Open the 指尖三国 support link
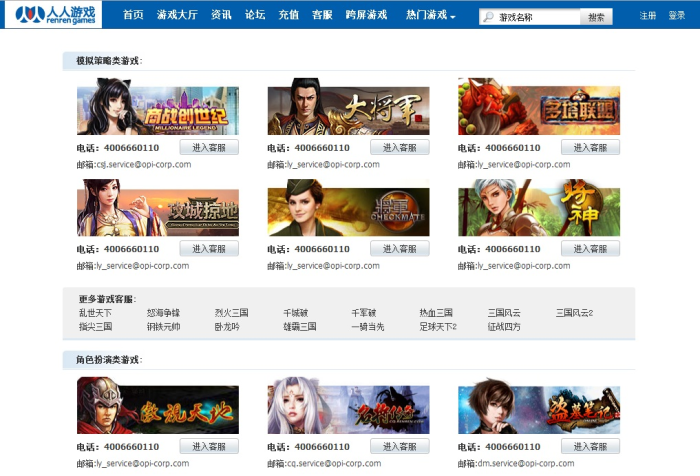700x476 pixels. 95,327
